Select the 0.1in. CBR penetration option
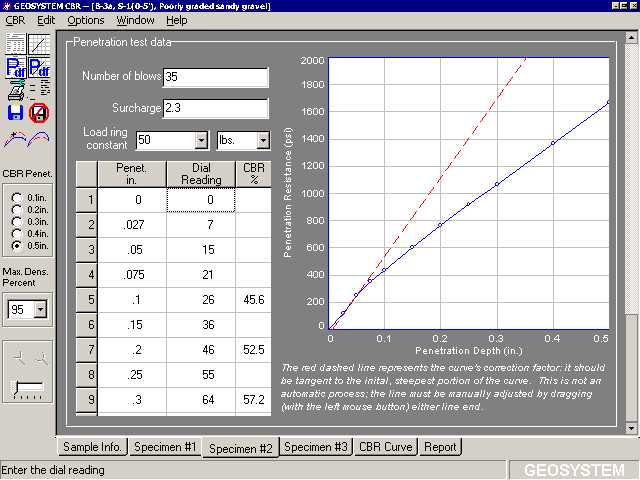This screenshot has width=640, height=480. tap(16, 198)
